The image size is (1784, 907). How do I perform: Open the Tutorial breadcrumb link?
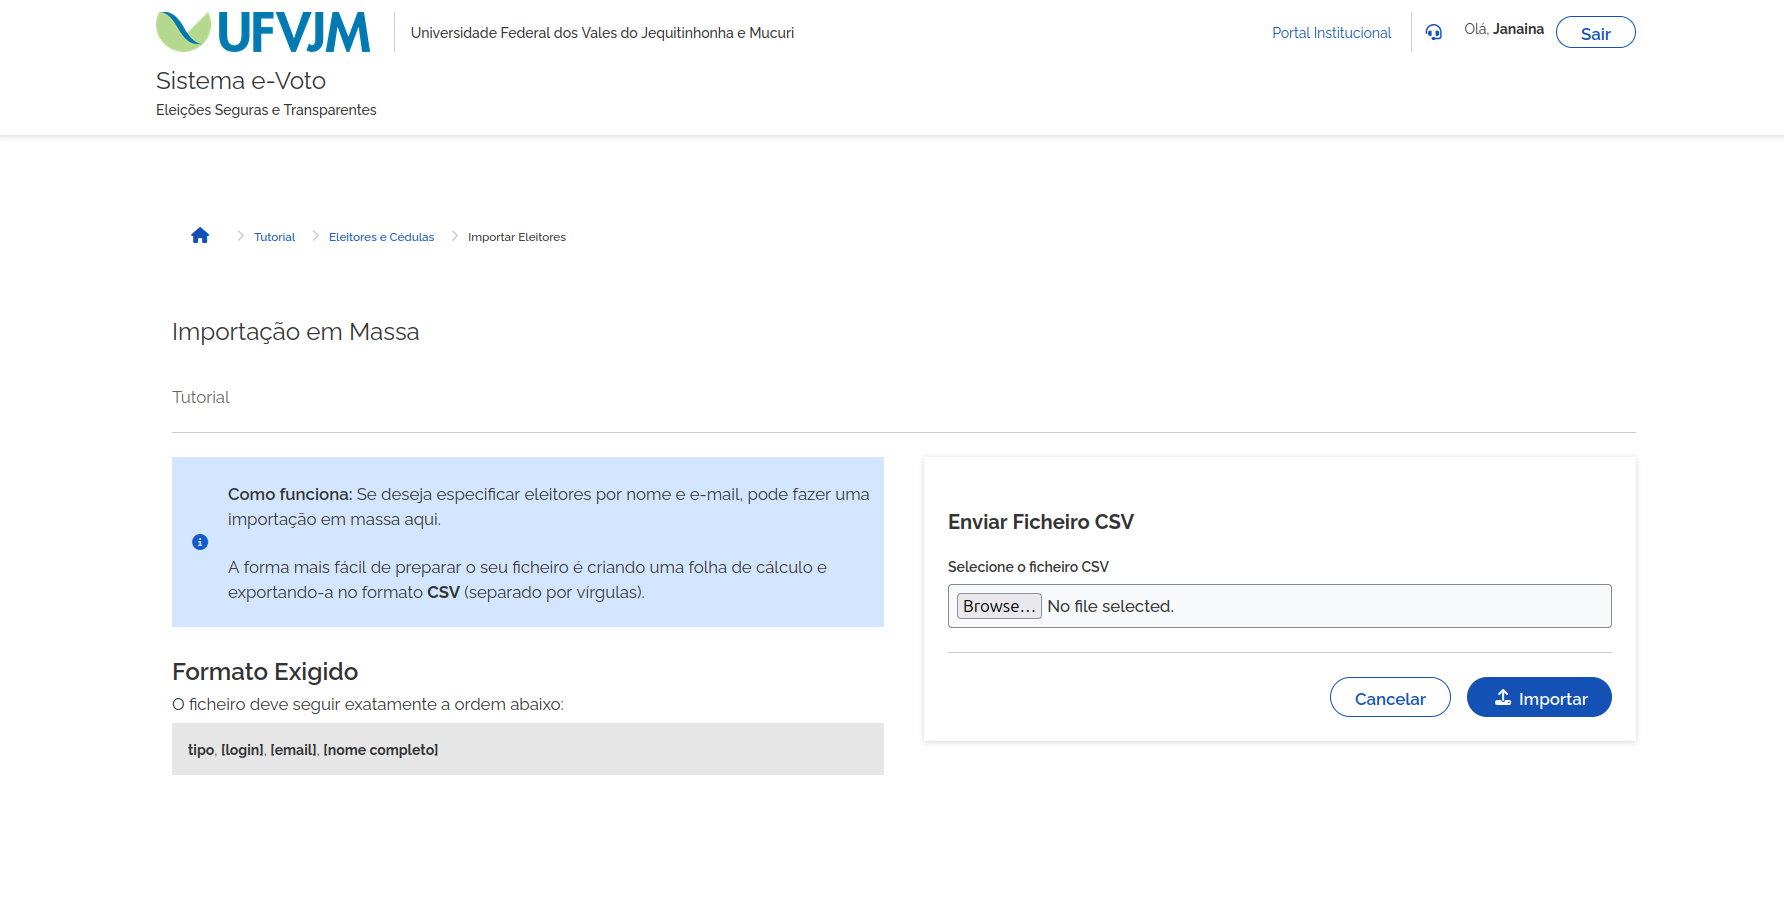coord(274,237)
